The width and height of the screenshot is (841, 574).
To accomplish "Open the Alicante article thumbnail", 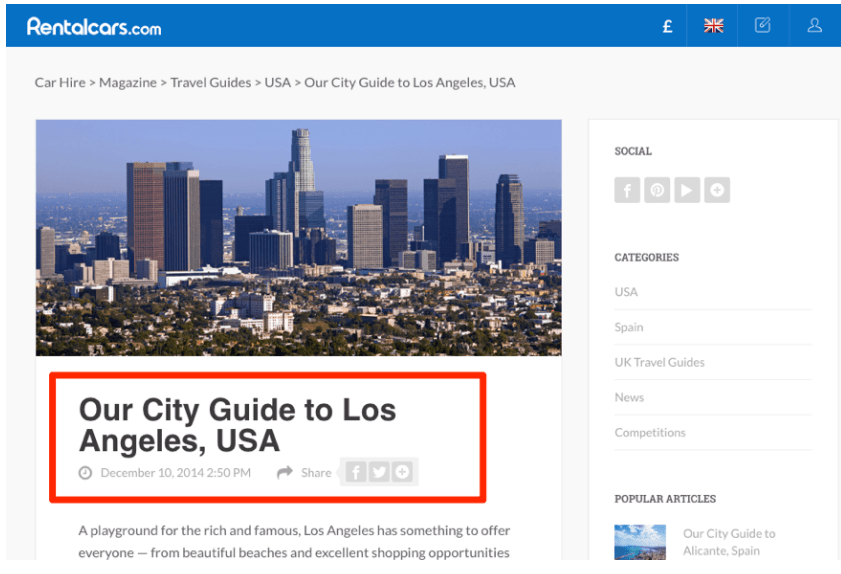I will coord(640,542).
